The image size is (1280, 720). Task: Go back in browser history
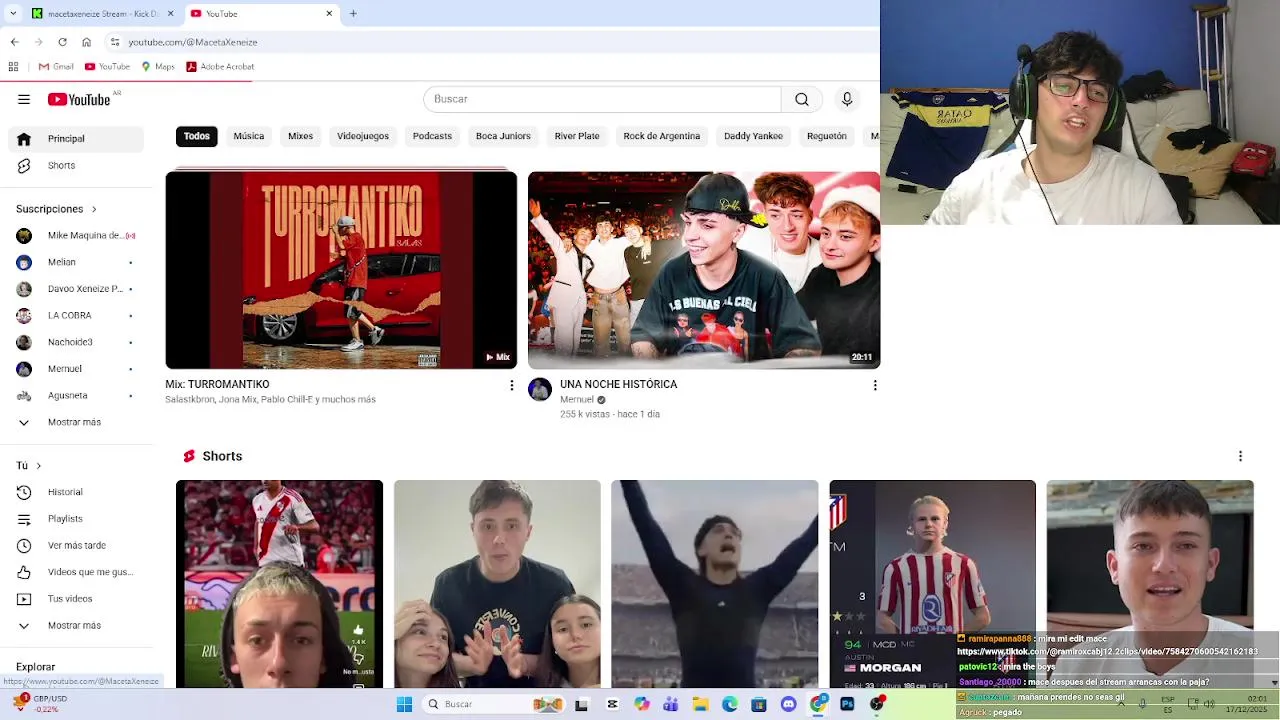click(x=14, y=42)
